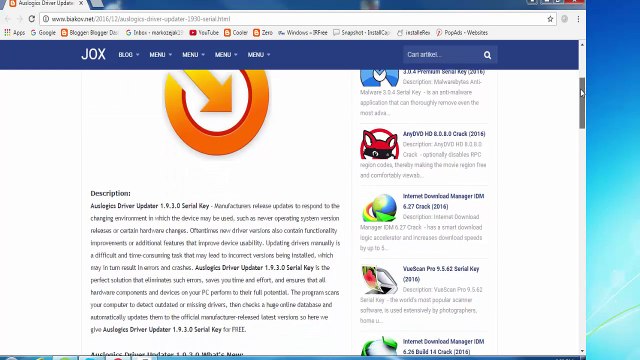Open VueScan Pro 9.5.62 Serial Key link
The height and width of the screenshot is (360, 640).
tap(441, 274)
